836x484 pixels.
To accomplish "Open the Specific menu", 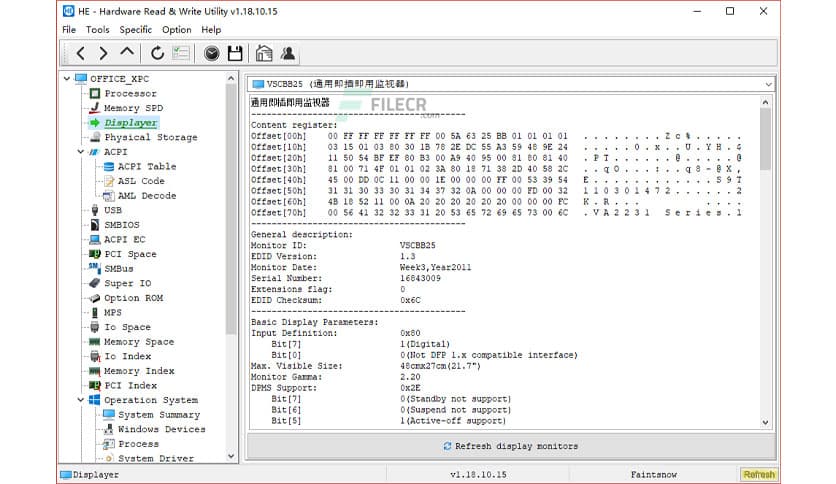I will pos(135,30).
